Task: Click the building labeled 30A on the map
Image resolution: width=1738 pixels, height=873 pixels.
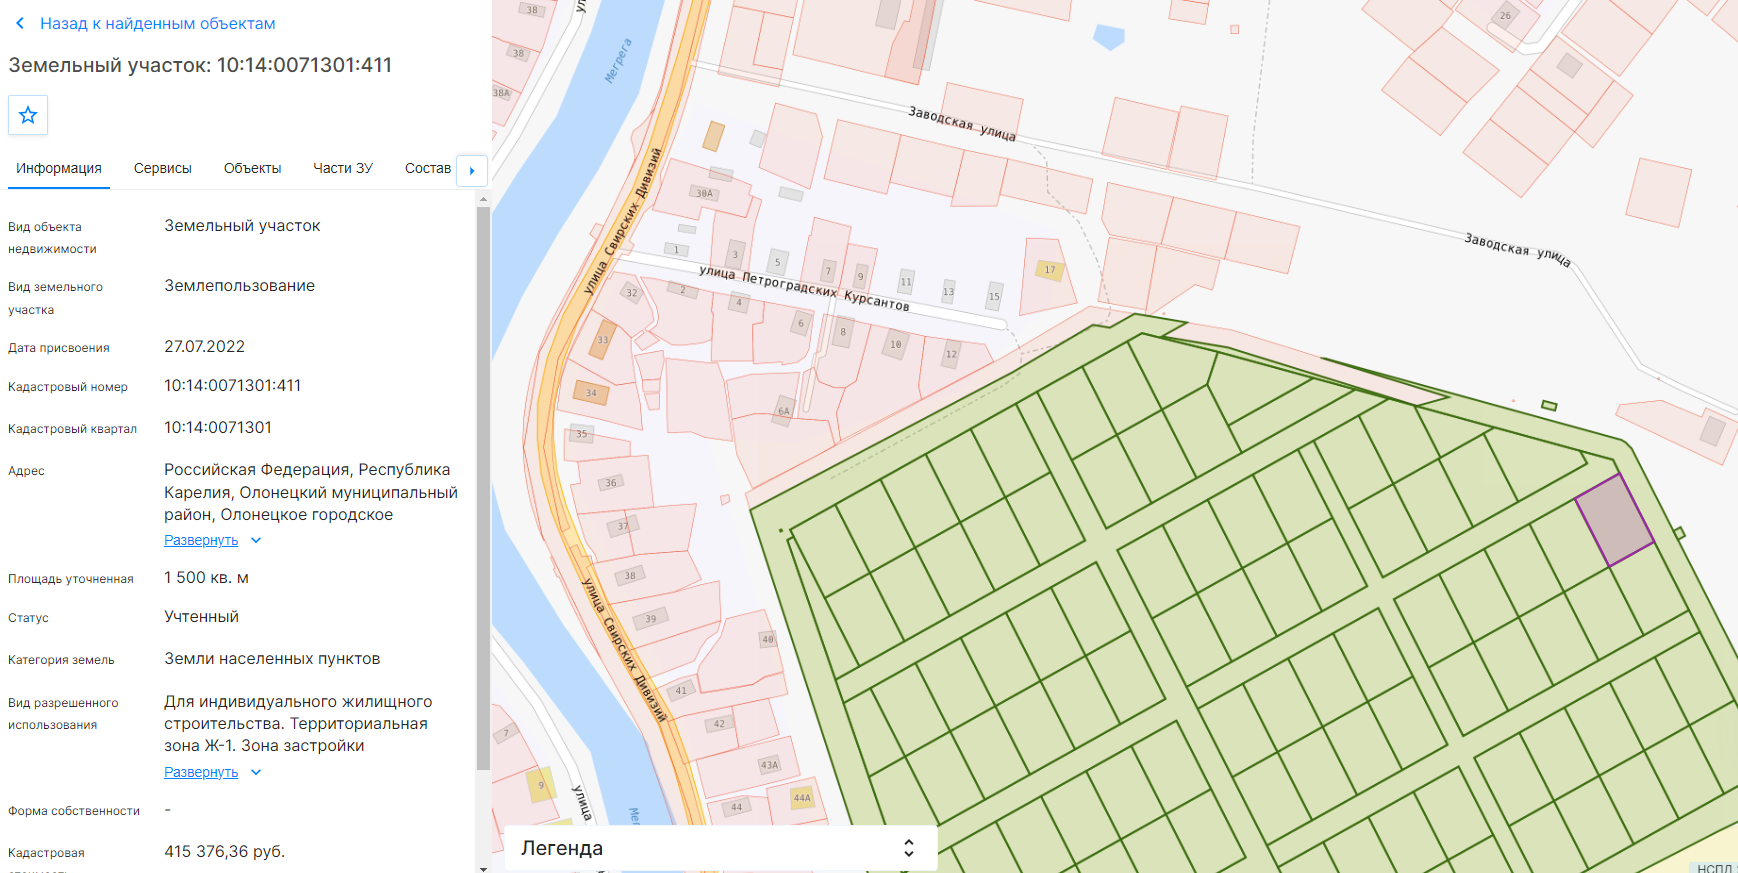Action: 705,193
